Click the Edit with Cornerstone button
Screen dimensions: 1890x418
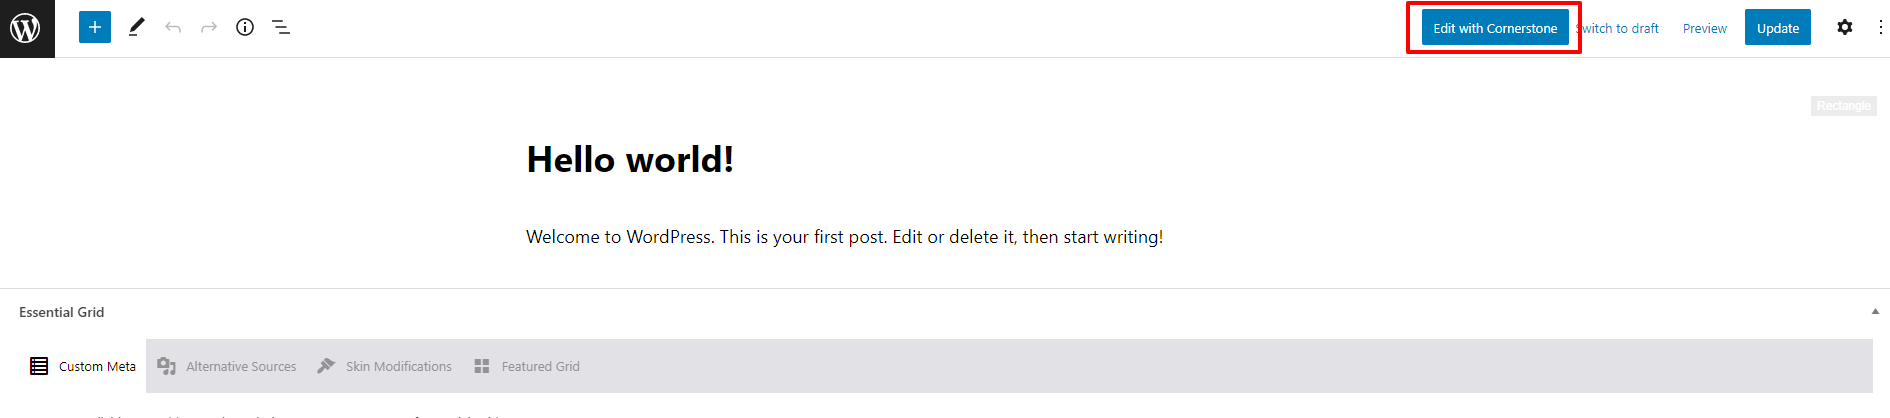pyautogui.click(x=1495, y=28)
